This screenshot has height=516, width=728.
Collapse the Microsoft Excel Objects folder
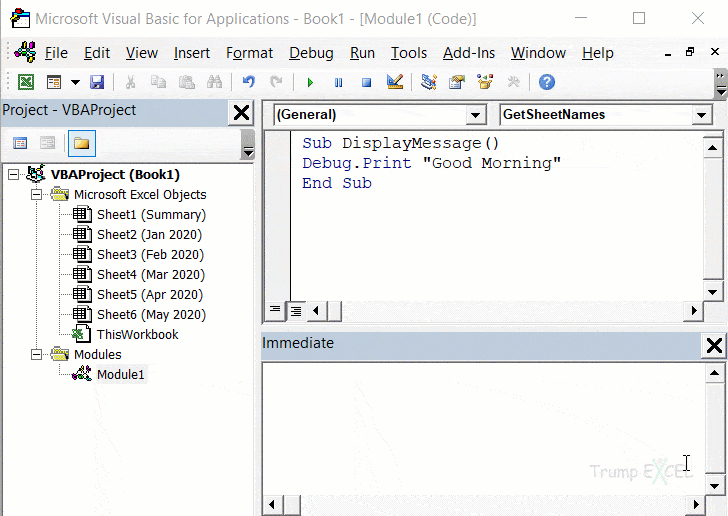(37, 195)
